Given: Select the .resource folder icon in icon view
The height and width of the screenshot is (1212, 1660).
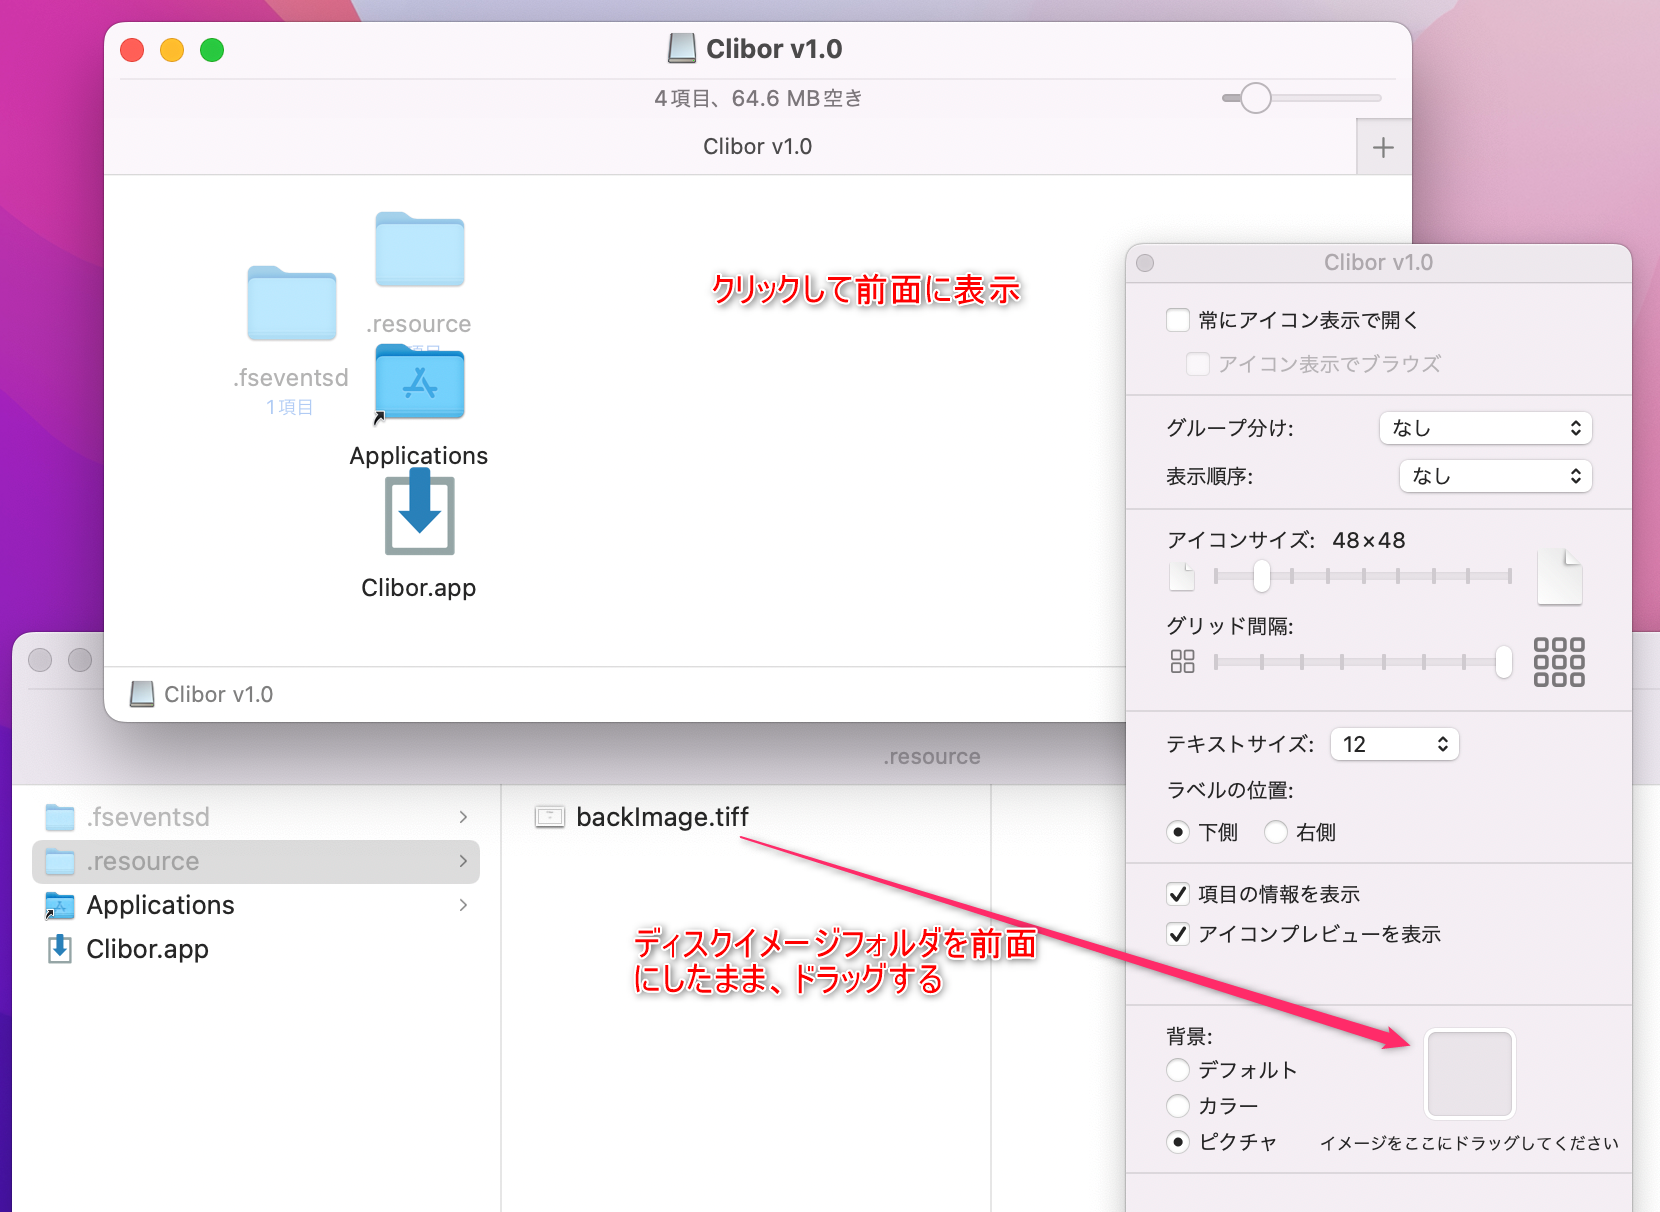Looking at the screenshot, I should pos(420,249).
